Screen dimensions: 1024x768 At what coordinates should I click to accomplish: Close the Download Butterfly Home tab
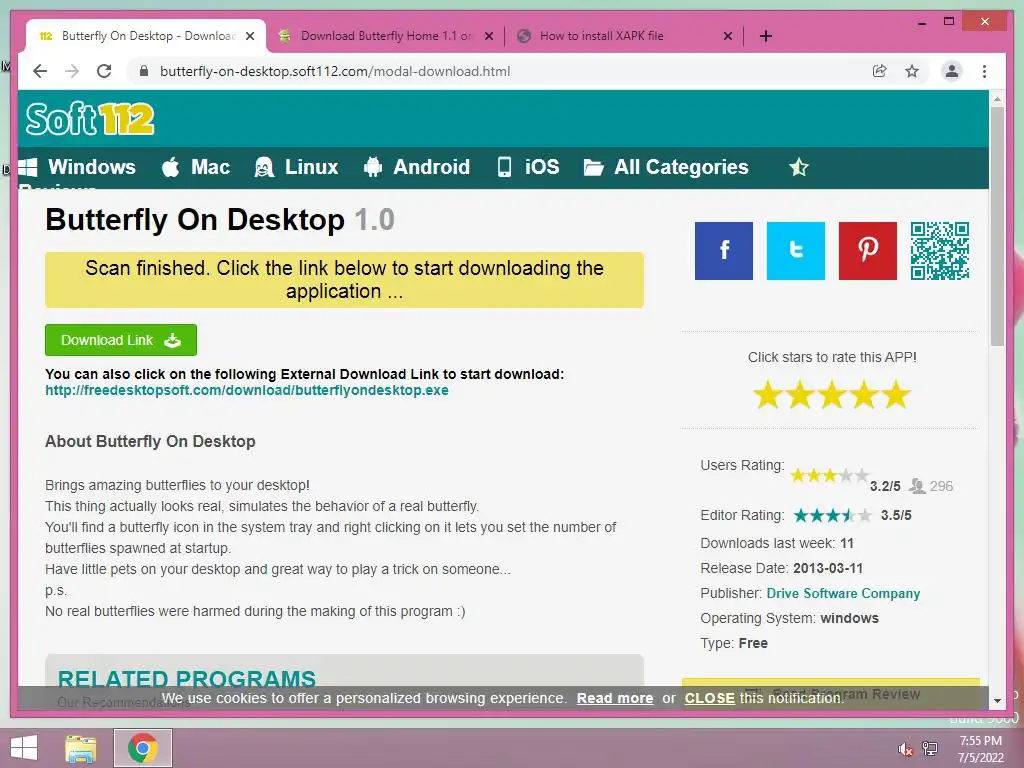[488, 36]
